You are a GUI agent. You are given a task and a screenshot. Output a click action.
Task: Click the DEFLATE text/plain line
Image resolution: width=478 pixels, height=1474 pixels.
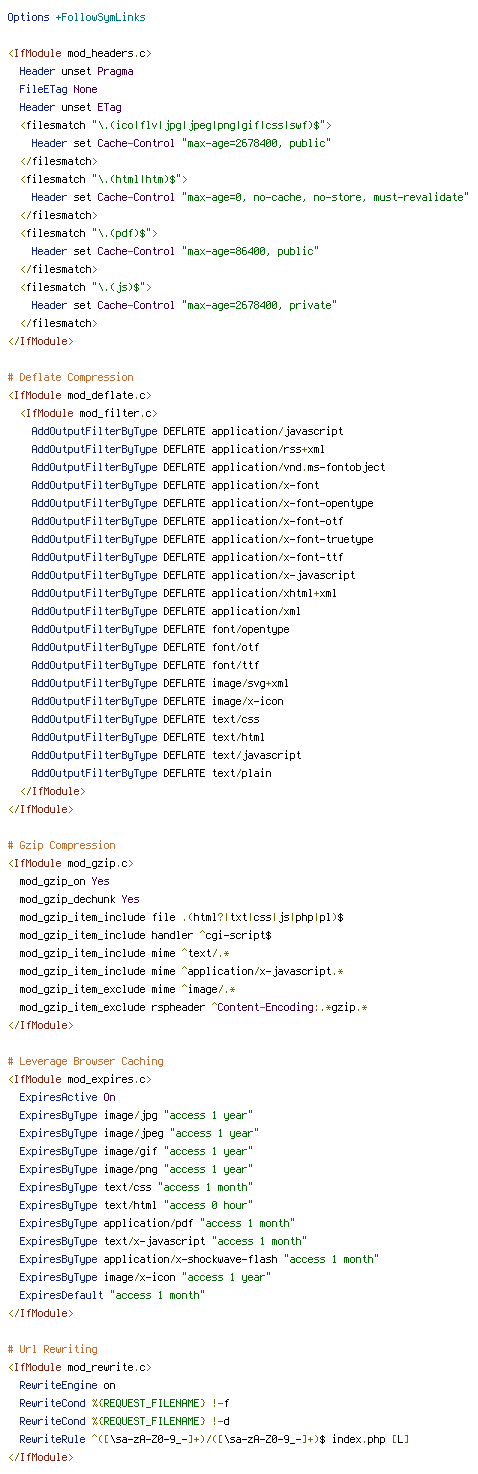point(151,774)
